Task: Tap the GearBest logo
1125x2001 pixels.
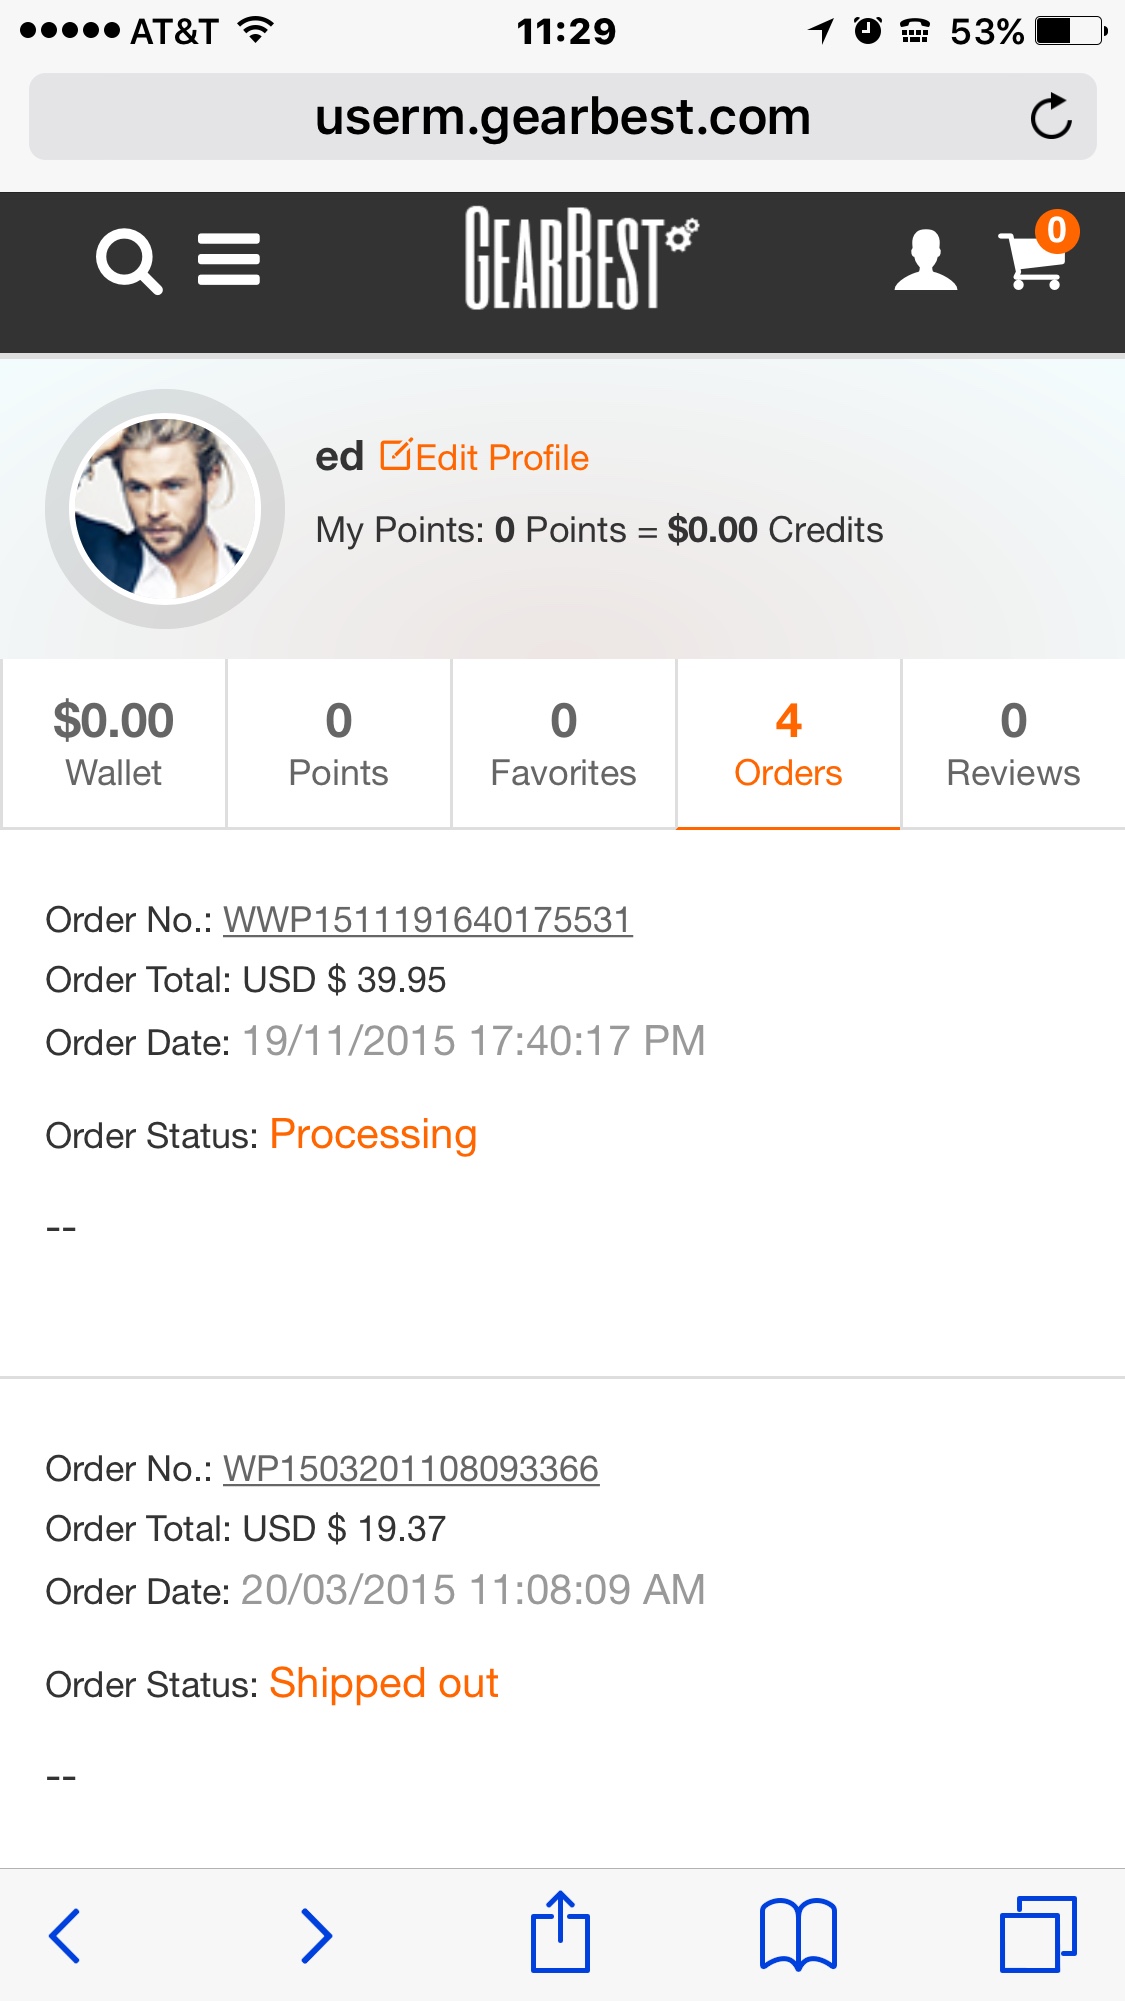Action: tap(580, 258)
